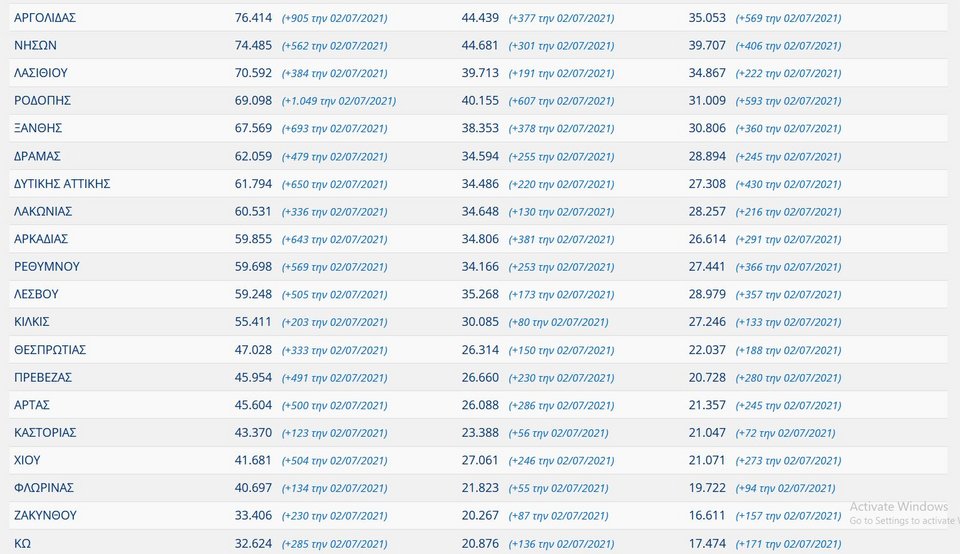Select the ΔΥΤΙΚΗΣ ΑΤΤΙΚΗΣ region name
This screenshot has height=554, width=960.
62,184
